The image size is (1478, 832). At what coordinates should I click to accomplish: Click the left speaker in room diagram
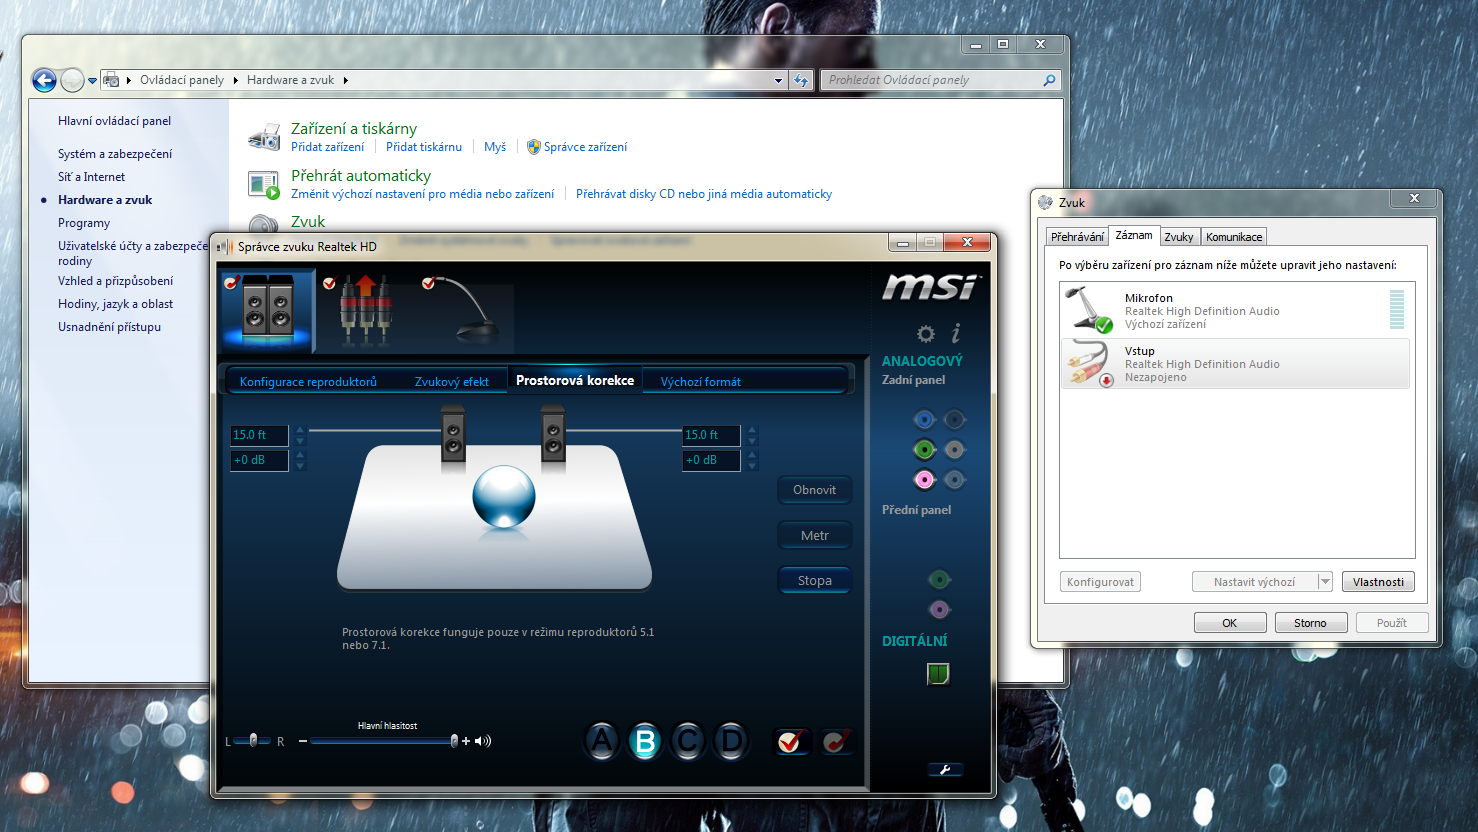[x=453, y=436]
